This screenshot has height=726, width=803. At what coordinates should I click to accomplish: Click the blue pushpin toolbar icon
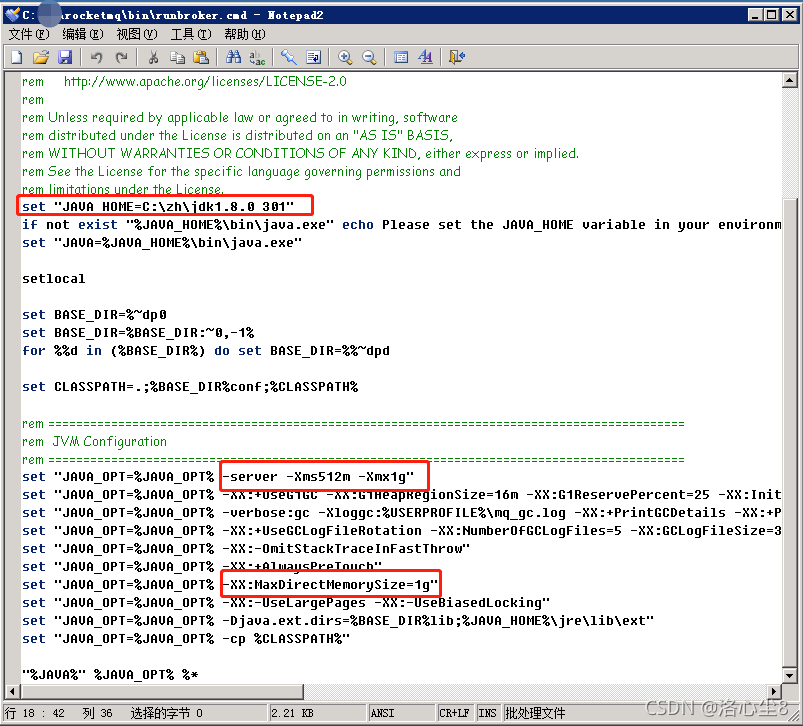tap(289, 57)
